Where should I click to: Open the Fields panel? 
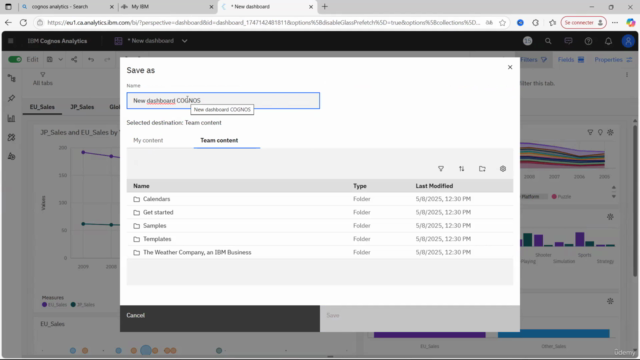(x=571, y=60)
